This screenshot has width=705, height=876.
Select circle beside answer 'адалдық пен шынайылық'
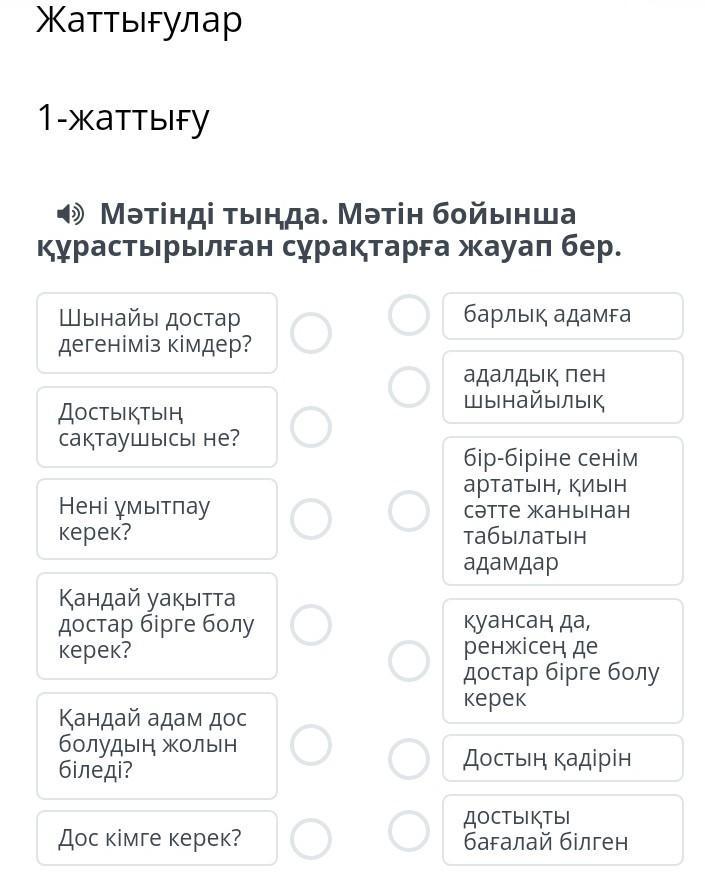coord(408,387)
